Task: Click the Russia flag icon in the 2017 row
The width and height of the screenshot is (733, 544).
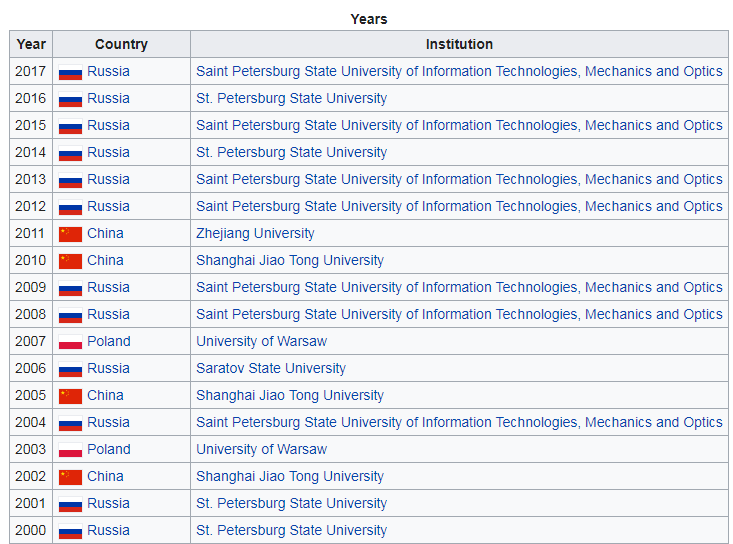Action: click(x=70, y=72)
